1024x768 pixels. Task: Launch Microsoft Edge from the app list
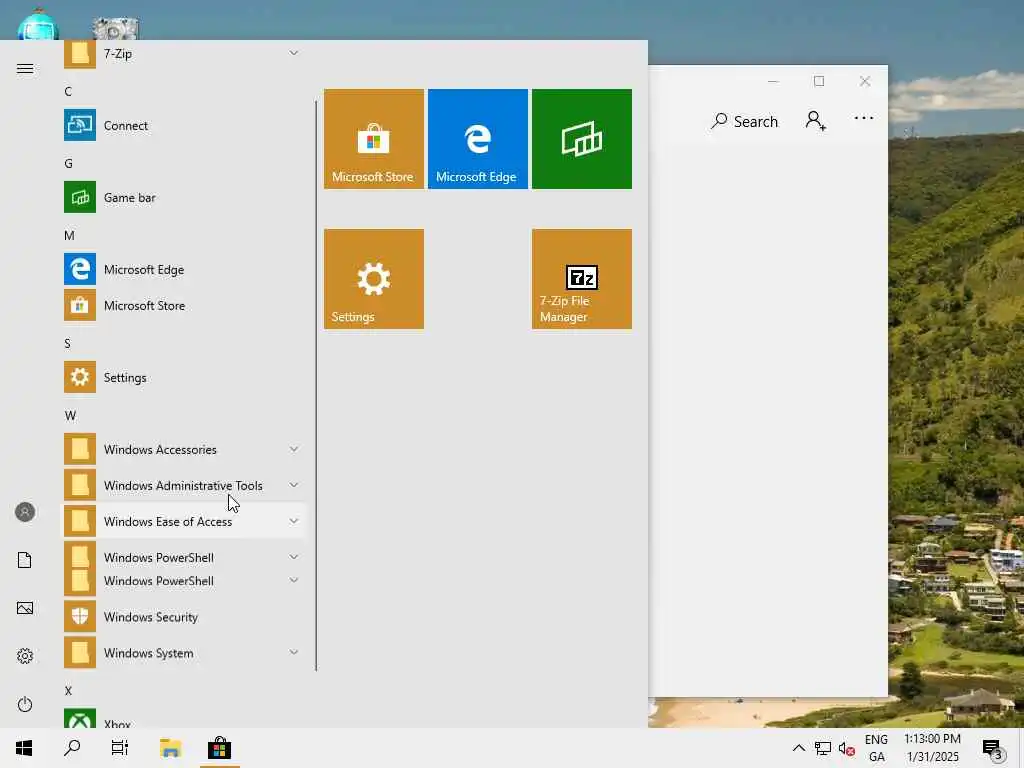point(184,269)
